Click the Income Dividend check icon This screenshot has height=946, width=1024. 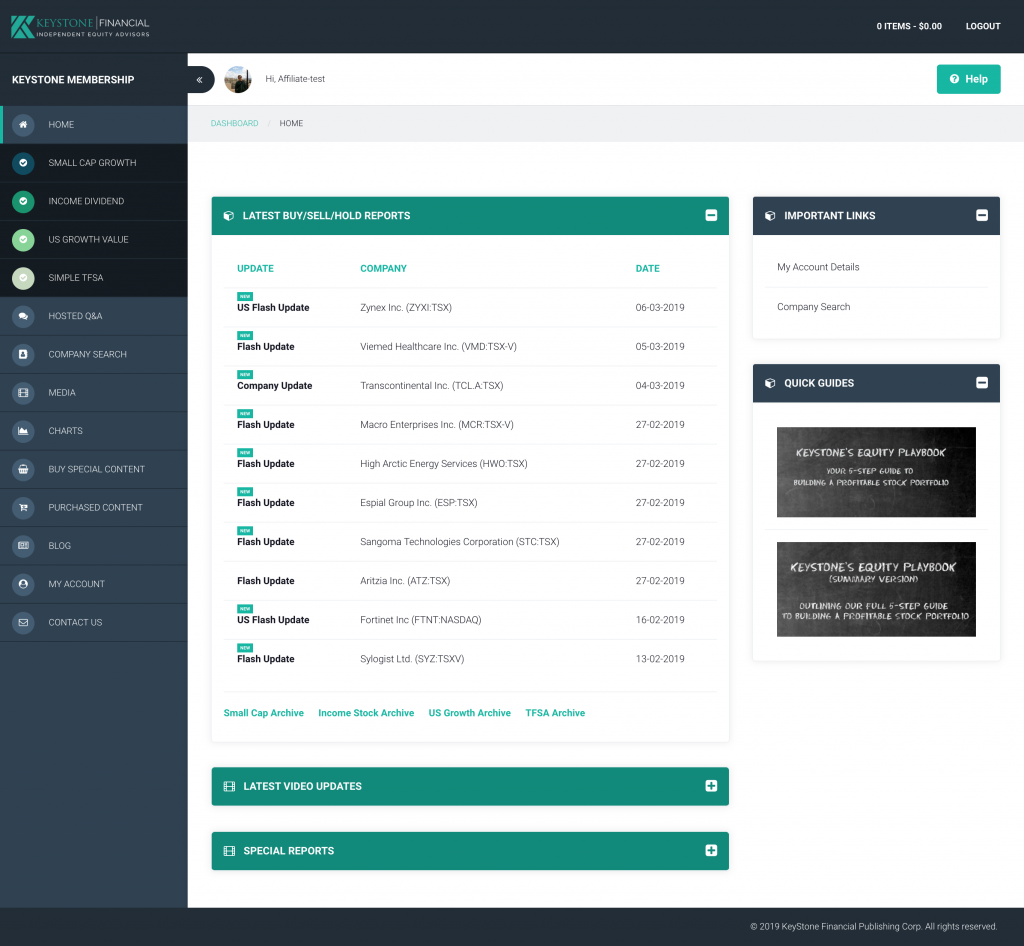point(23,201)
